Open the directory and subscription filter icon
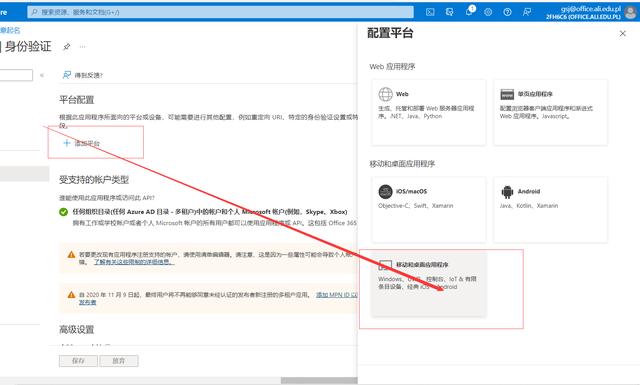The height and width of the screenshot is (385, 640). point(449,12)
